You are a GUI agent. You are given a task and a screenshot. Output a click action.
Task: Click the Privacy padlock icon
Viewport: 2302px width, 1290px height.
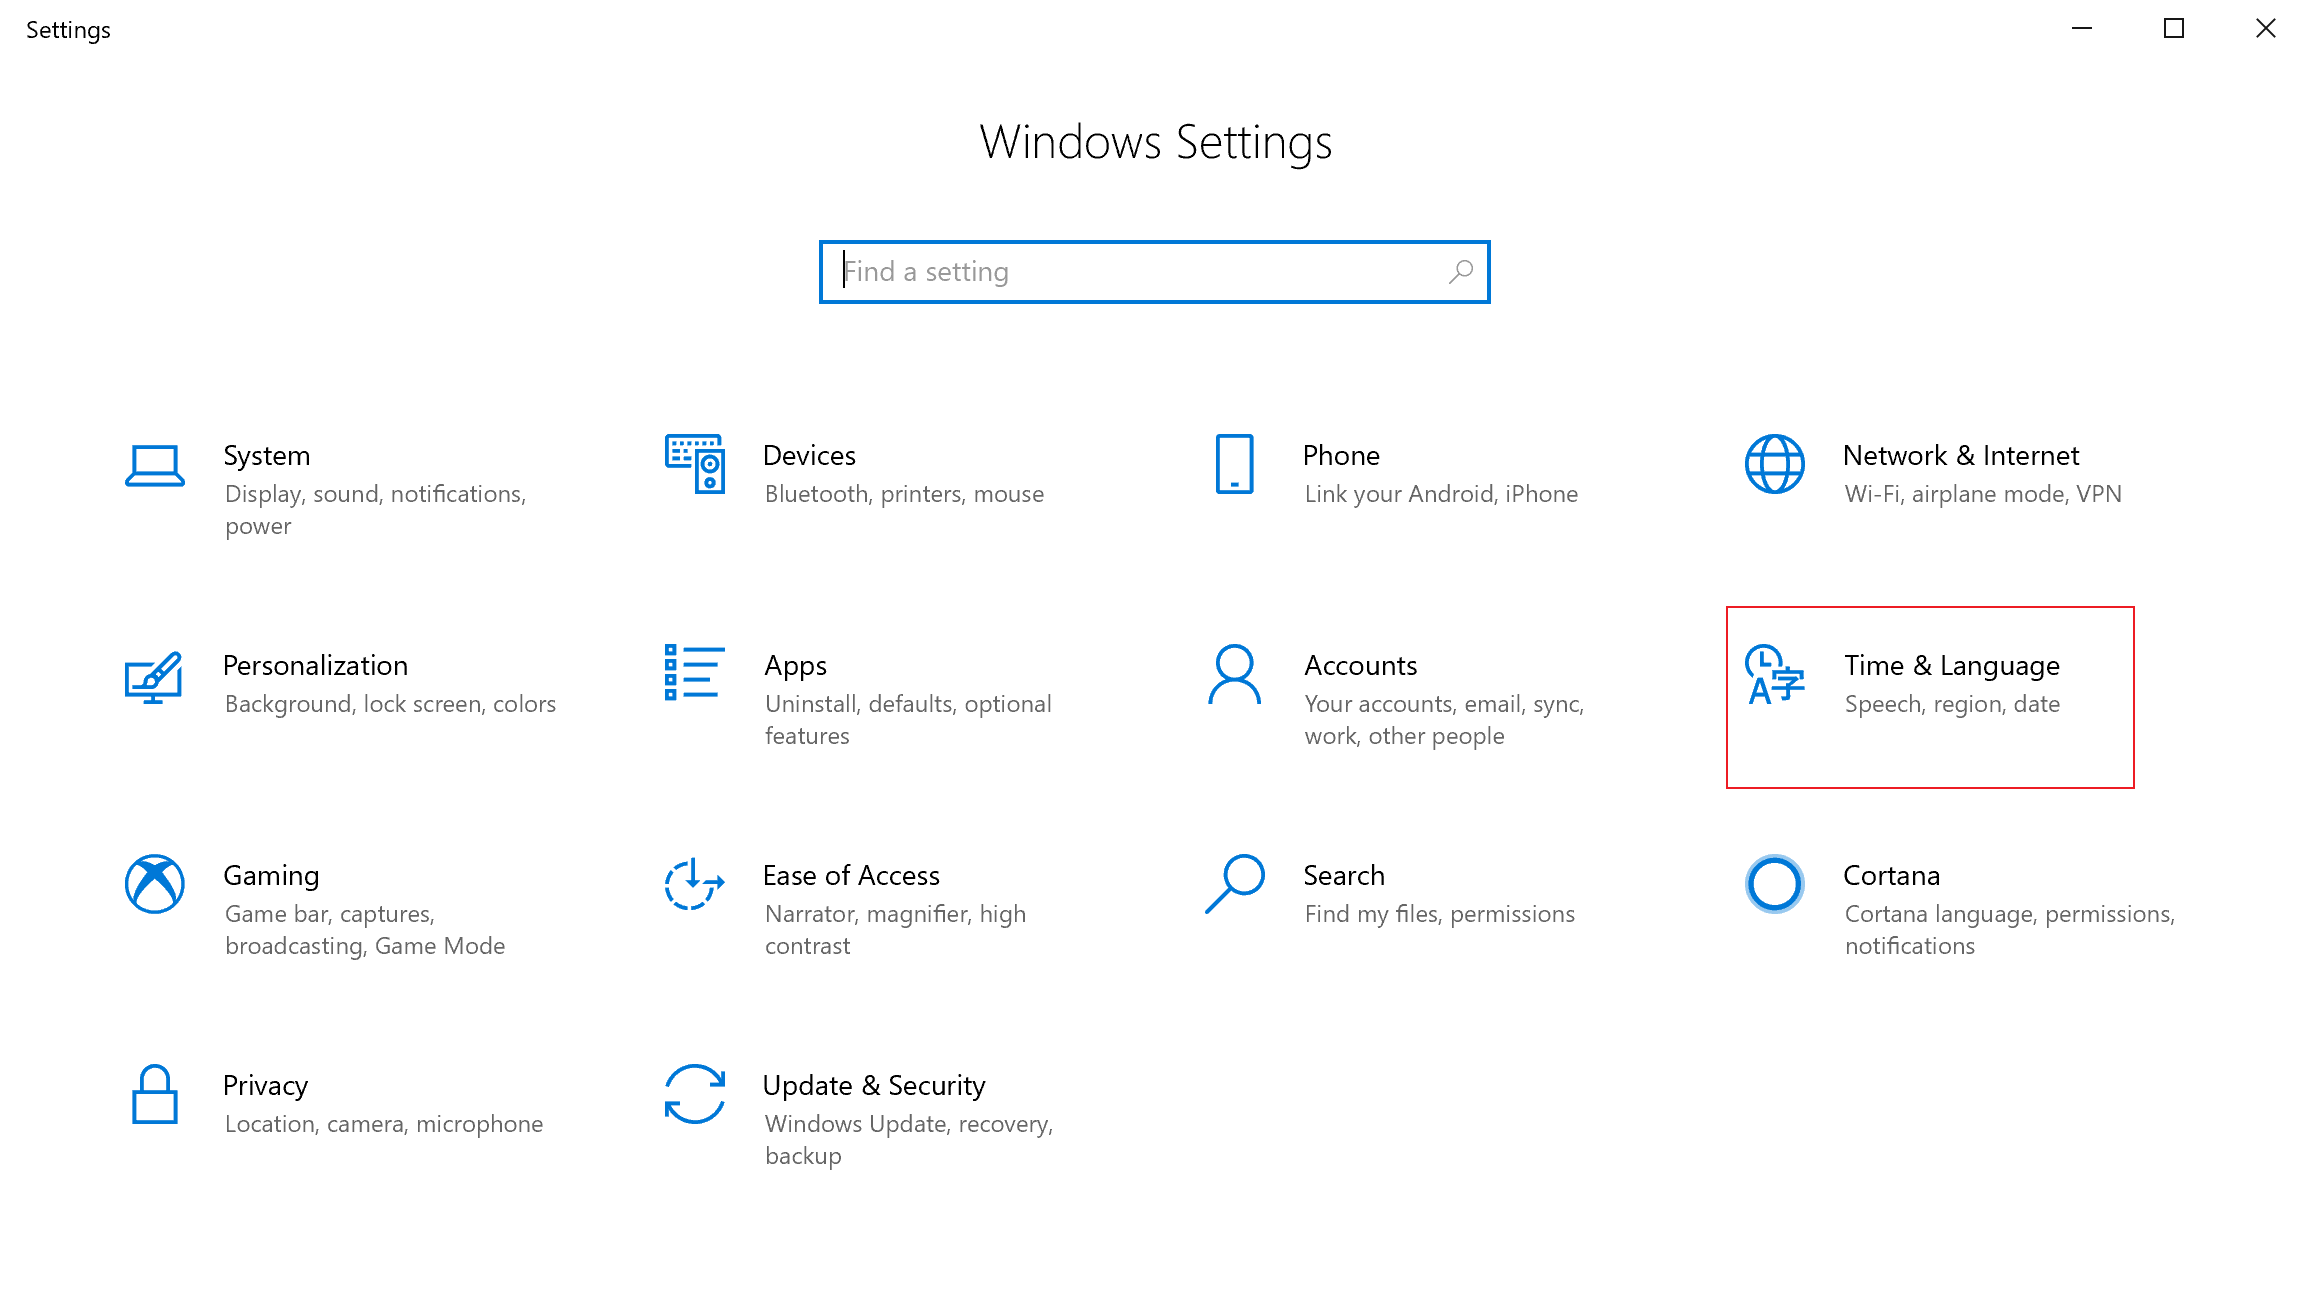point(155,1094)
